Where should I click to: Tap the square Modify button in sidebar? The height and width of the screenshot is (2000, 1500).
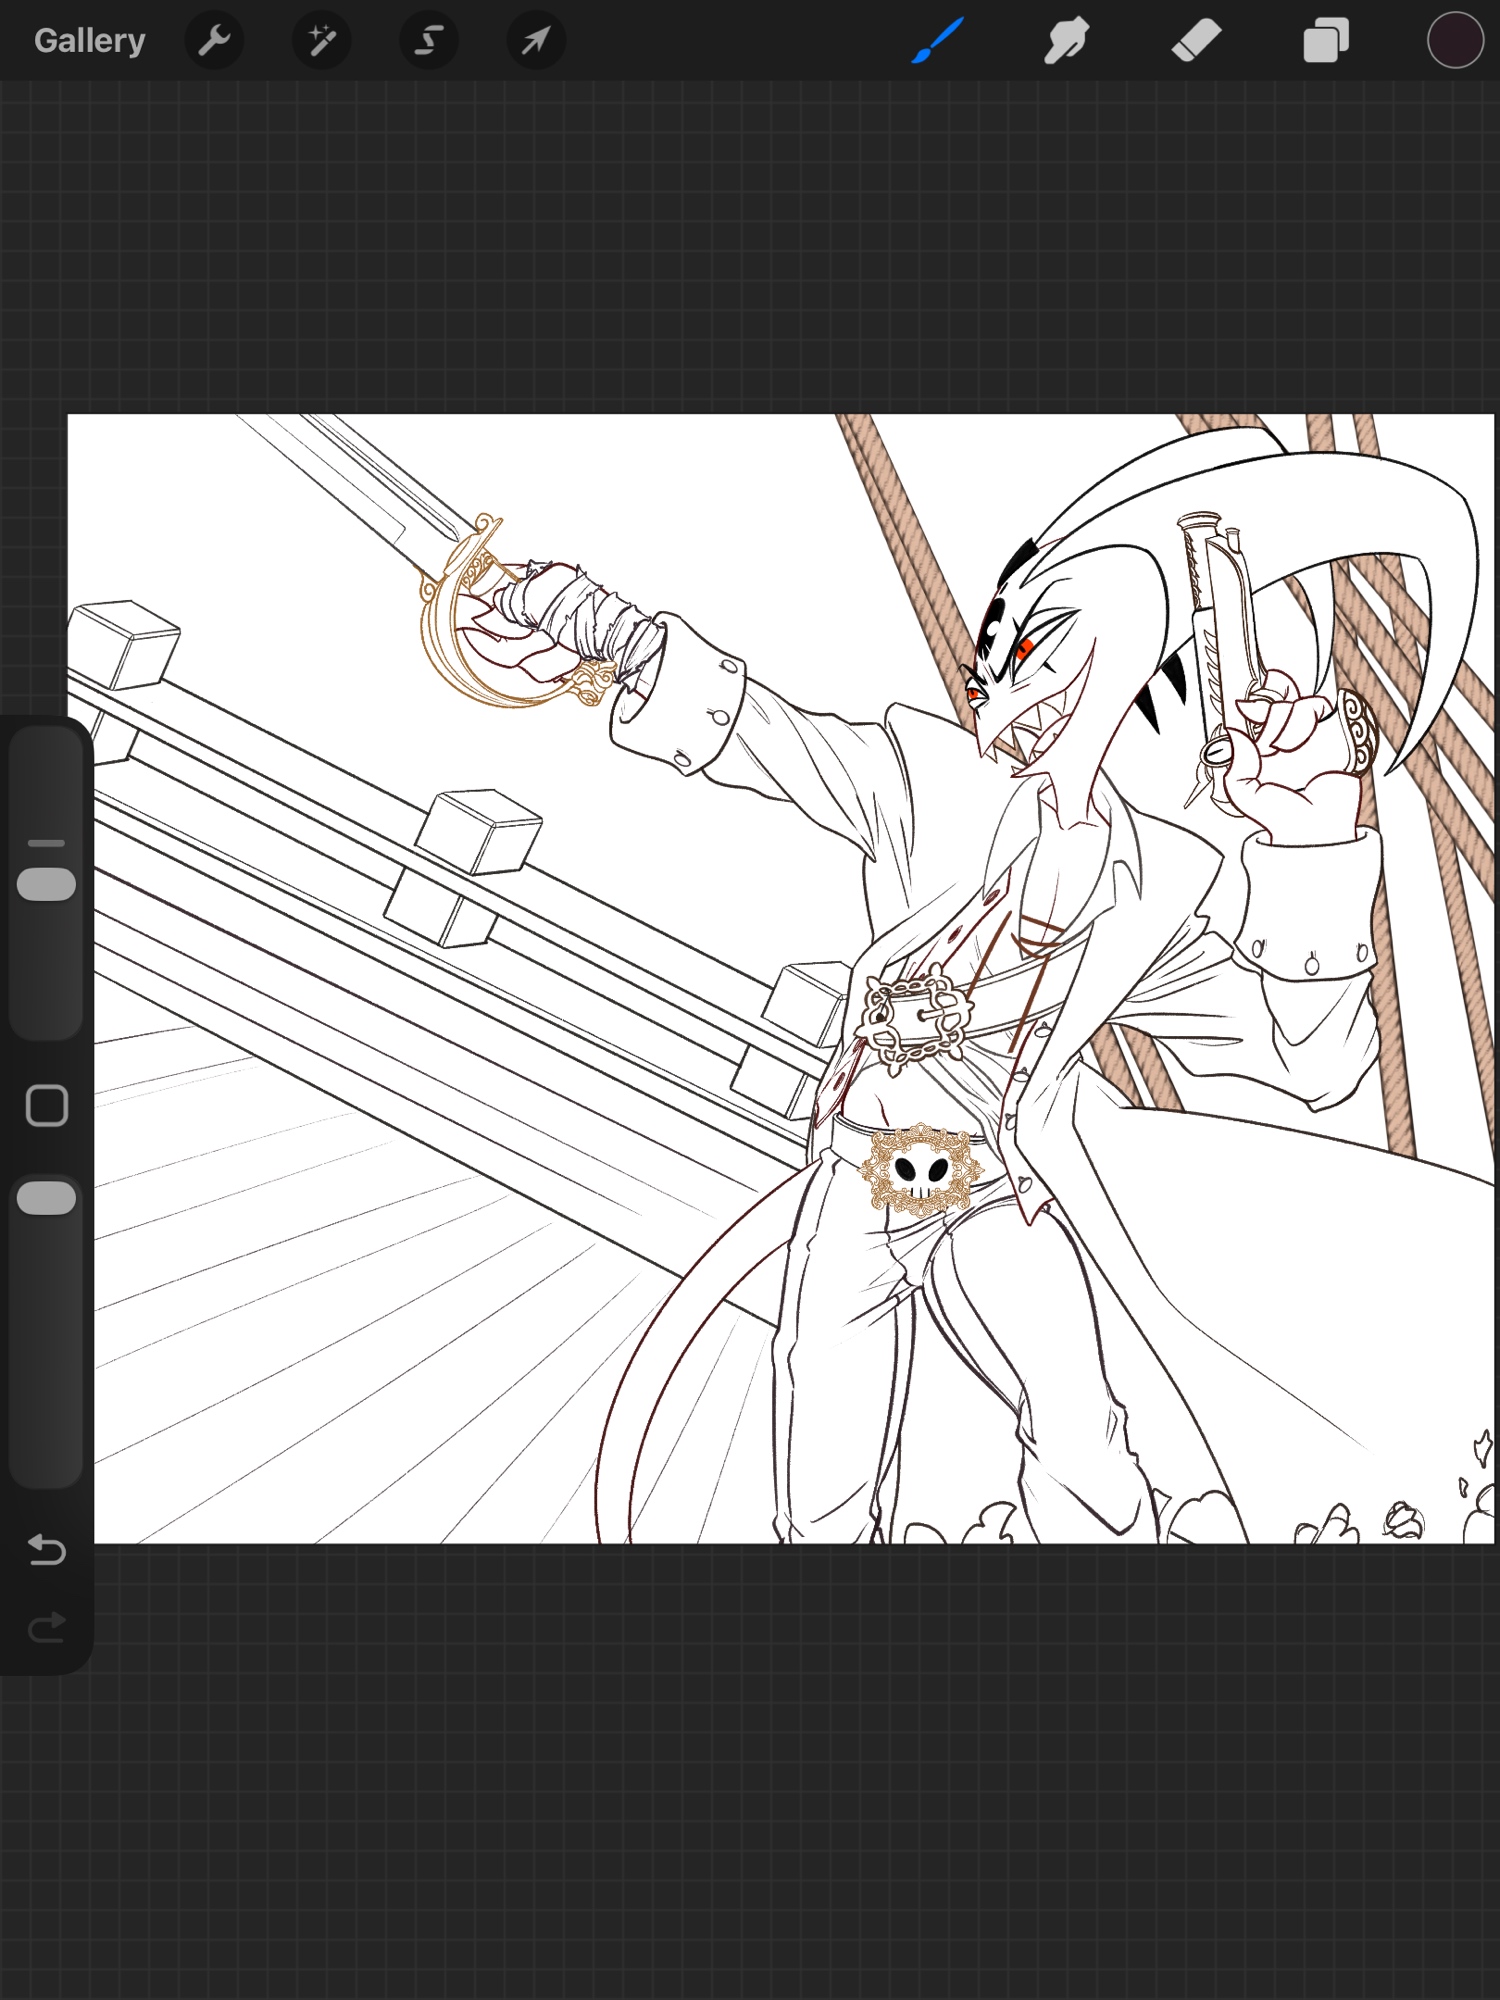click(x=47, y=1106)
